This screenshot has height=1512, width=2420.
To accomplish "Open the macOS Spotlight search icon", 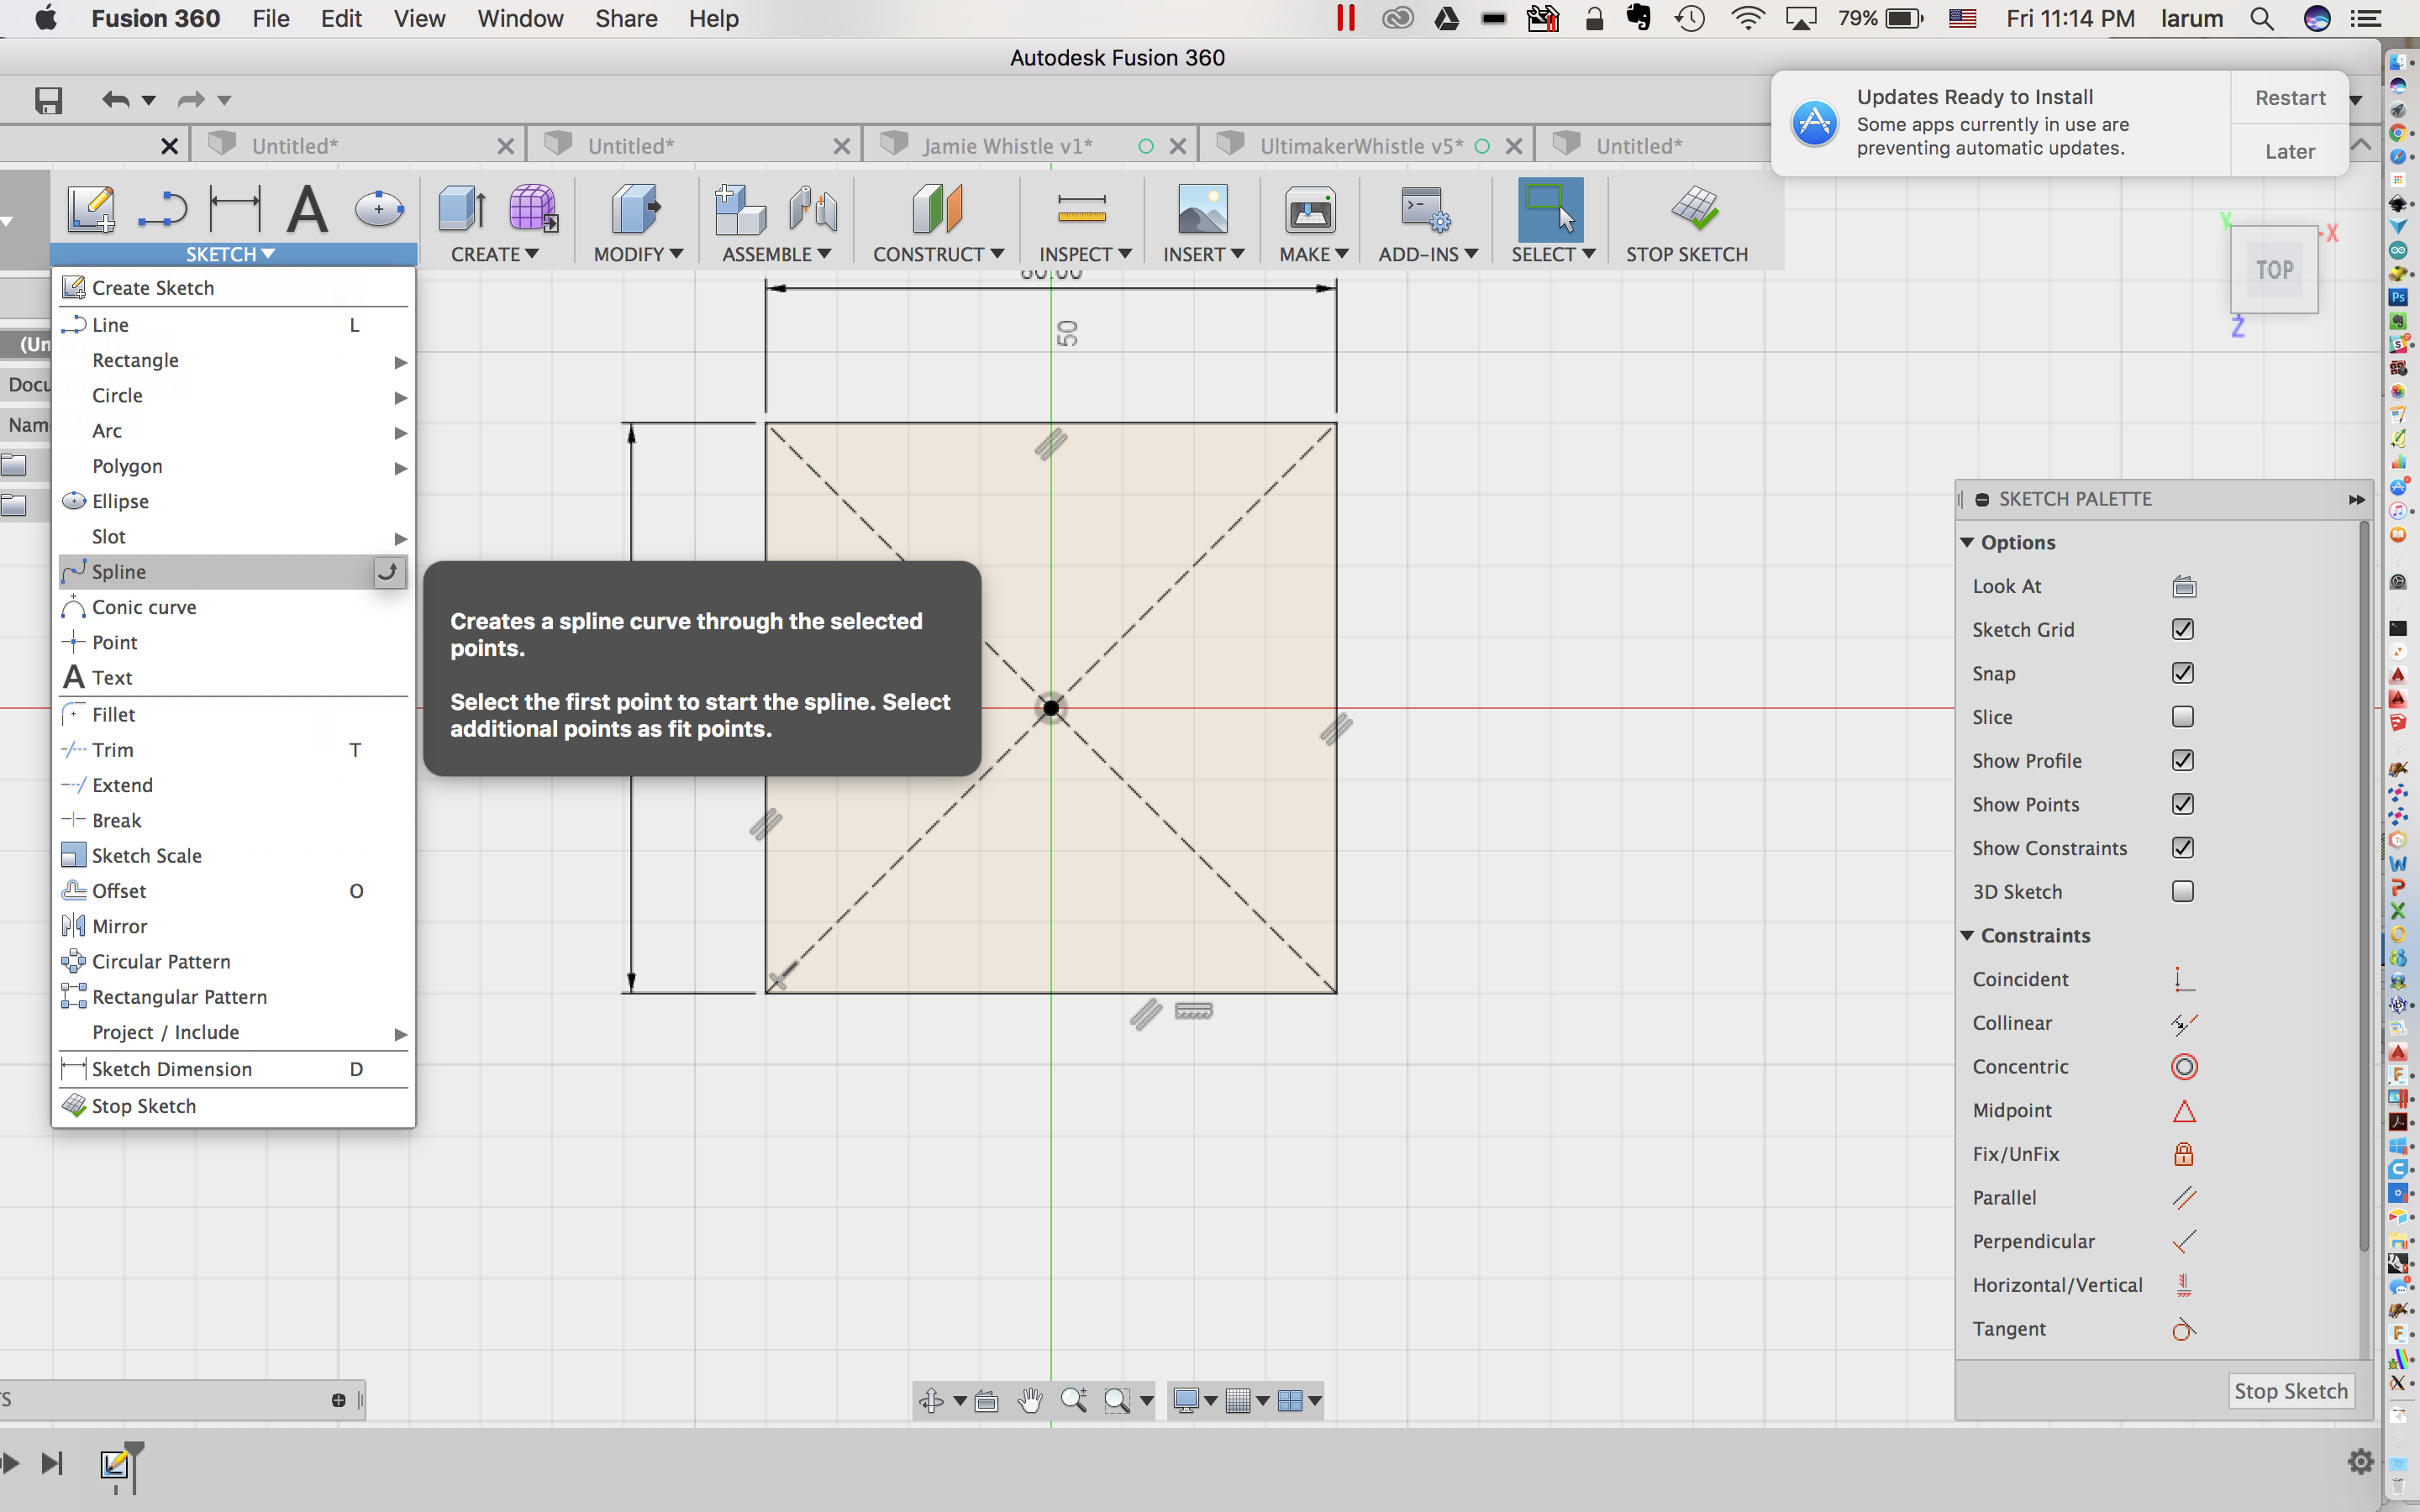I will point(2262,19).
